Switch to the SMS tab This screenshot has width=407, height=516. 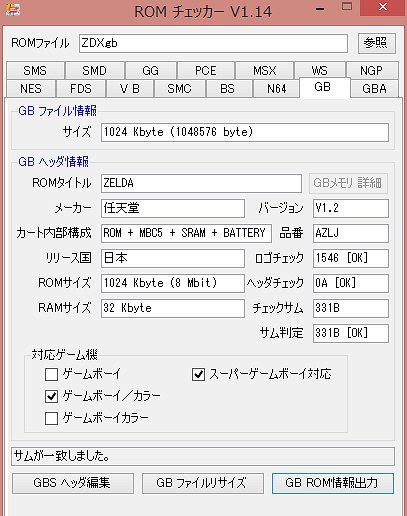click(35, 71)
